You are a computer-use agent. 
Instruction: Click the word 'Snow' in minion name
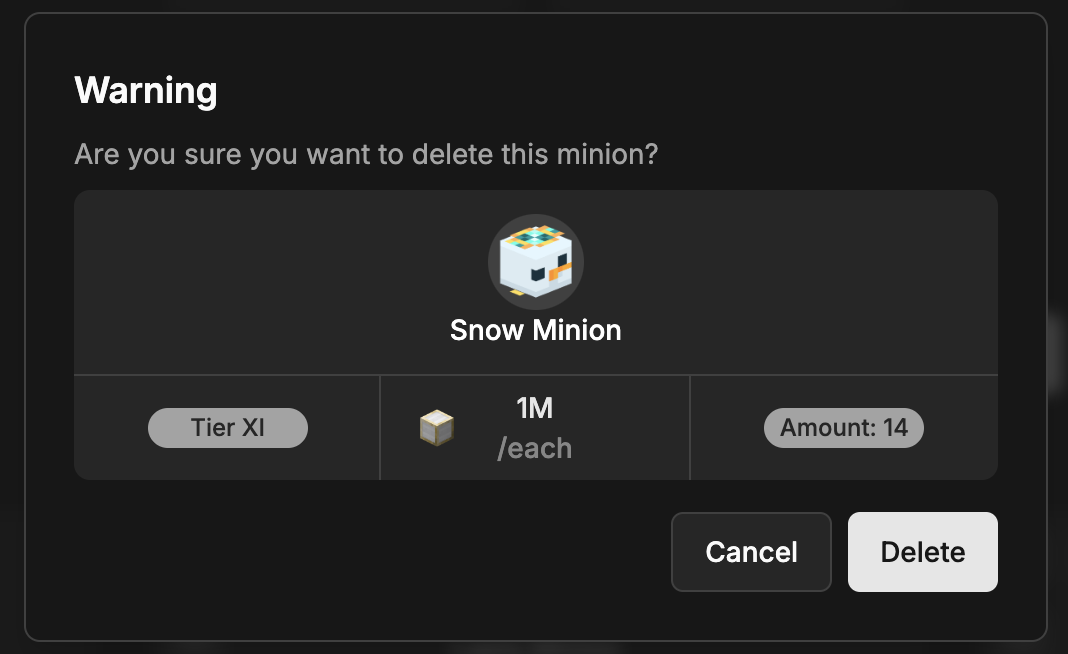pyautogui.click(x=484, y=330)
